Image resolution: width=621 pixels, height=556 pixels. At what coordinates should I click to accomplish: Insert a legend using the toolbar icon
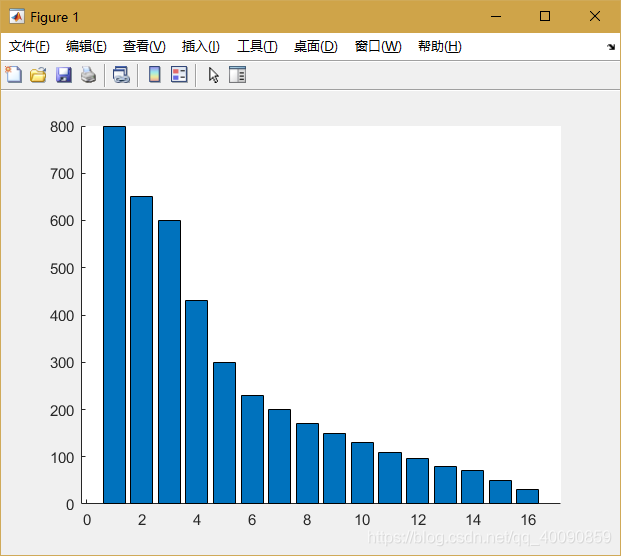tap(179, 74)
